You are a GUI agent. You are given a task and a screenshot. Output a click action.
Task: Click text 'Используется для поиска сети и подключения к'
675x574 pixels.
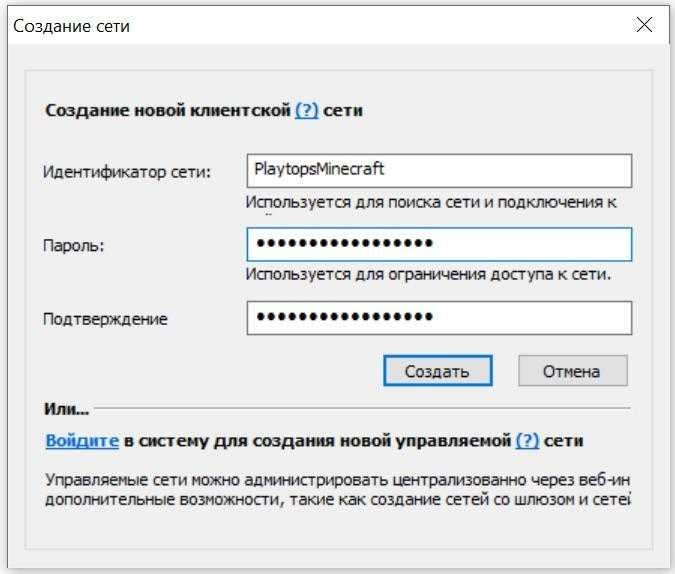point(431,202)
